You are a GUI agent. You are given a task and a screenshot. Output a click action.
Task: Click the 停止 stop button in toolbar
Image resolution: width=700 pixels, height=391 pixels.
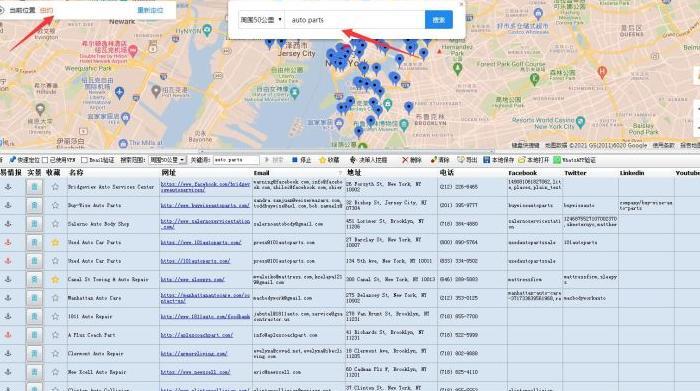coord(301,160)
